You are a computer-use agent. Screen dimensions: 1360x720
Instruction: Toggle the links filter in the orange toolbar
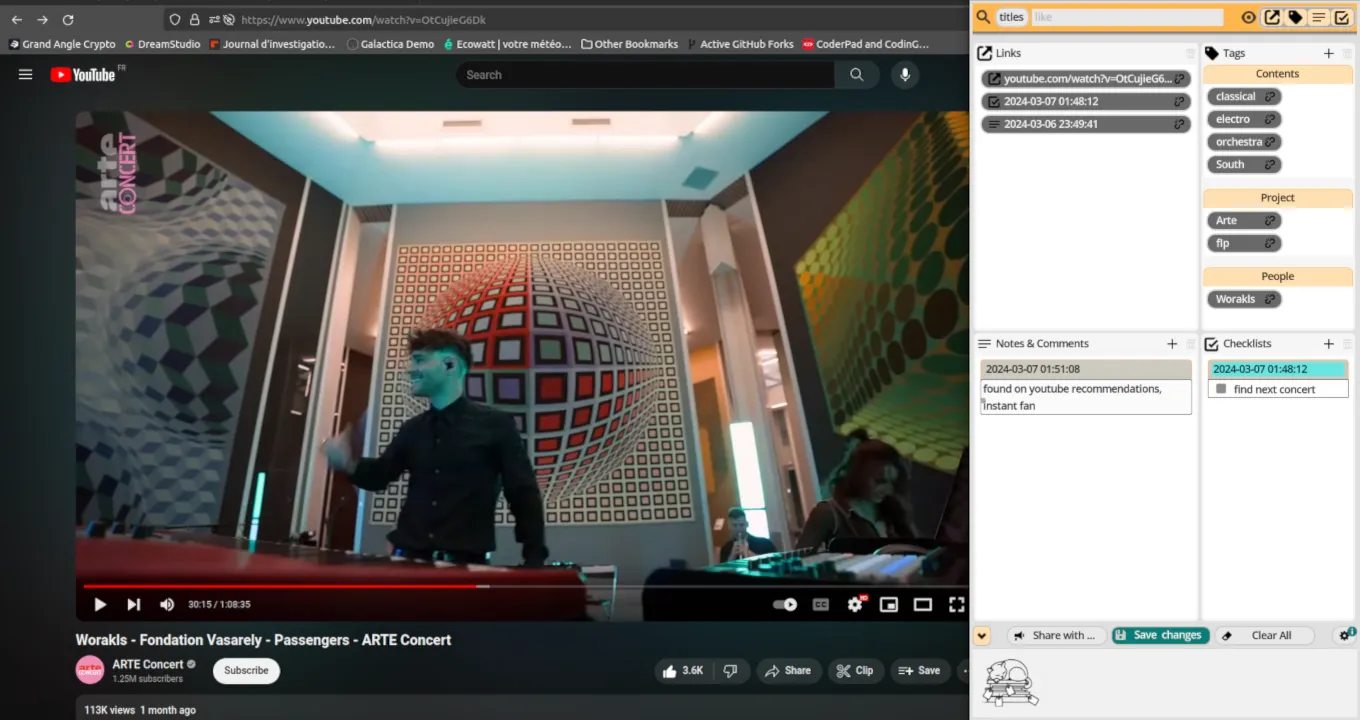pyautogui.click(x=1272, y=17)
